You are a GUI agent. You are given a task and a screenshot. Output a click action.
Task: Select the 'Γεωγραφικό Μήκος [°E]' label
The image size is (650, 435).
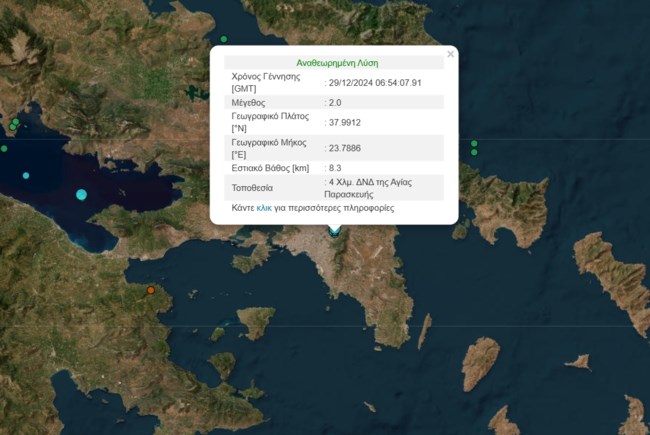[269, 148]
